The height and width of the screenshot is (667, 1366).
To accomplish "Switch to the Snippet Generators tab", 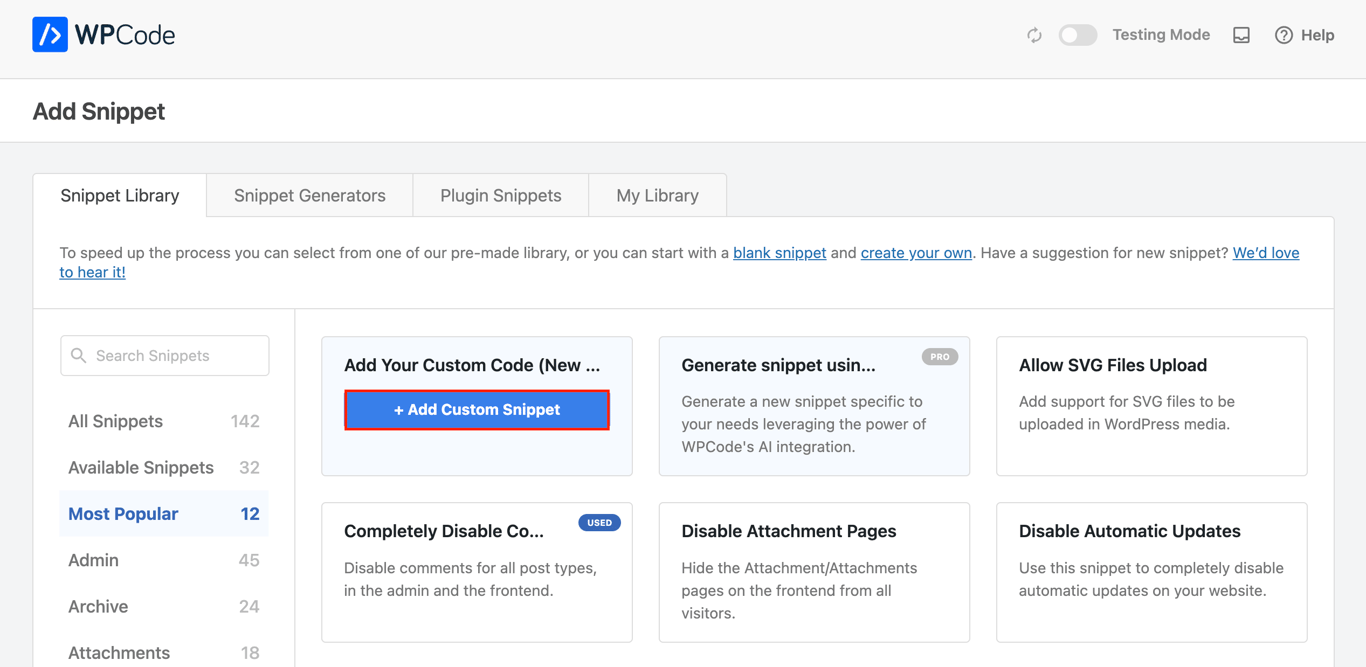I will (309, 195).
